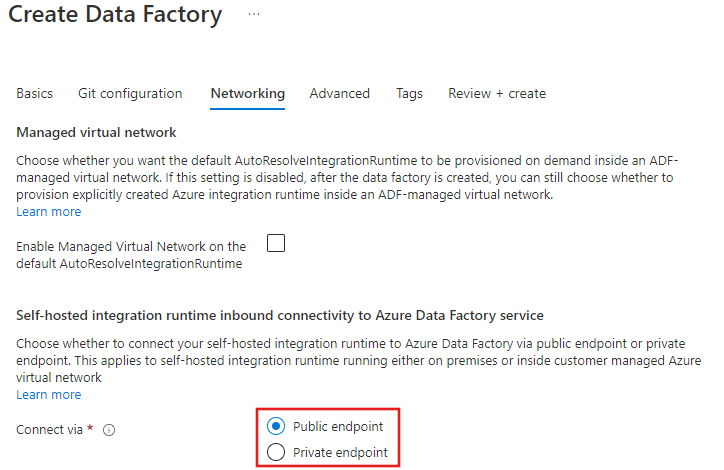Open the ellipsis menu beside Create Data Factory
The width and height of the screenshot is (724, 470).
[253, 15]
